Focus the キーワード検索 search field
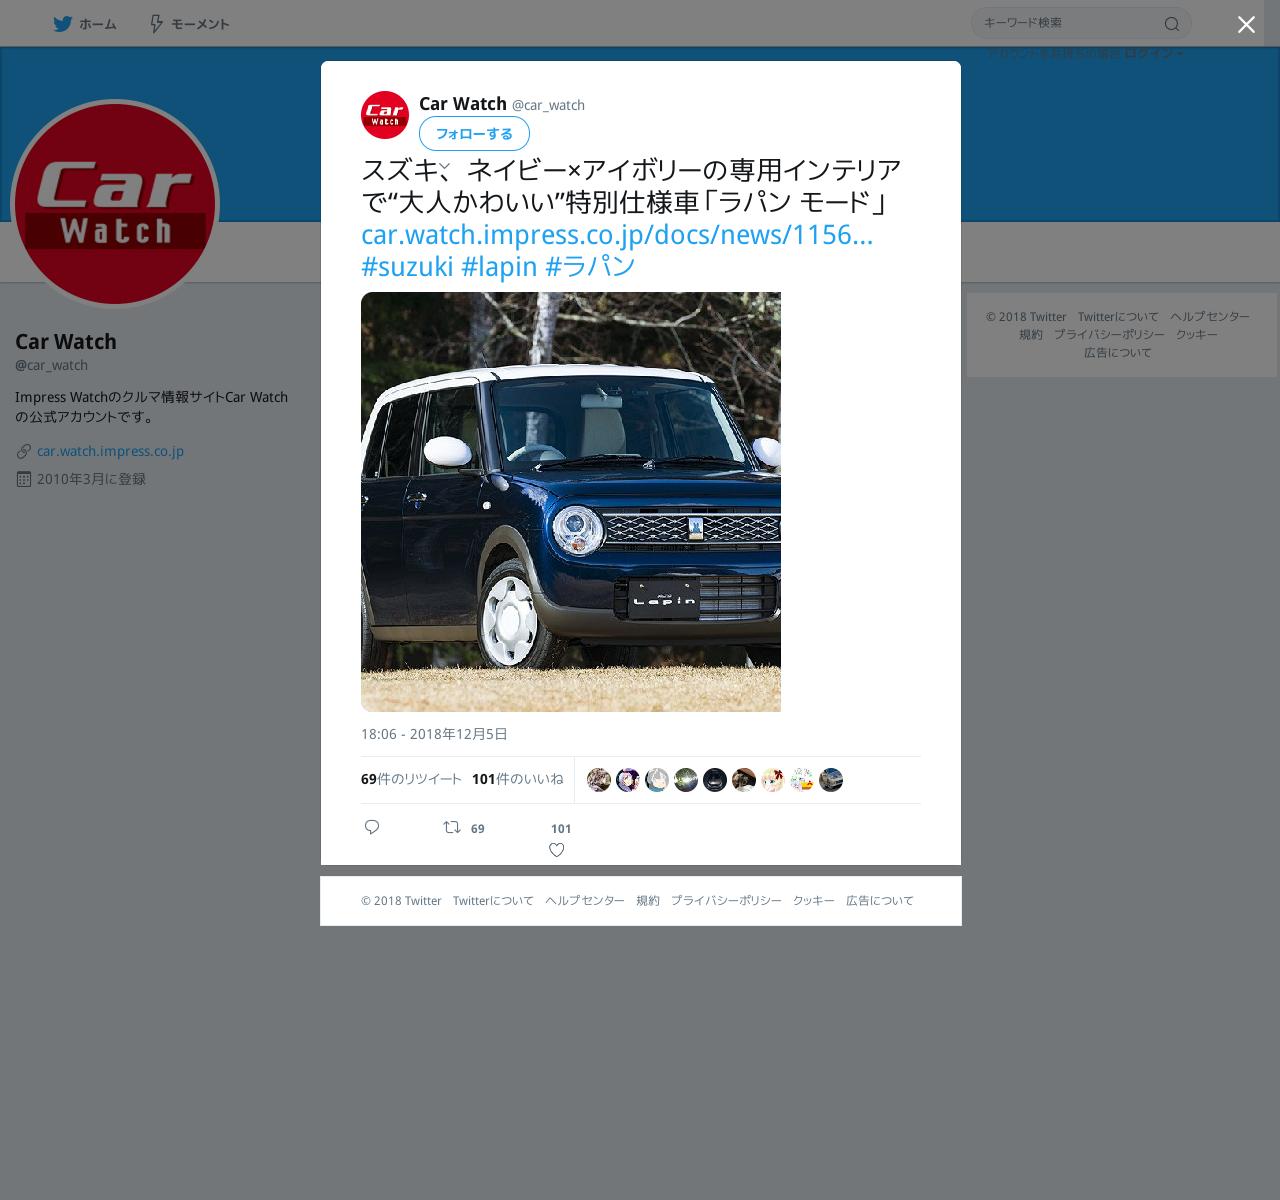Screen dimensions: 1280x1200 1070,23
